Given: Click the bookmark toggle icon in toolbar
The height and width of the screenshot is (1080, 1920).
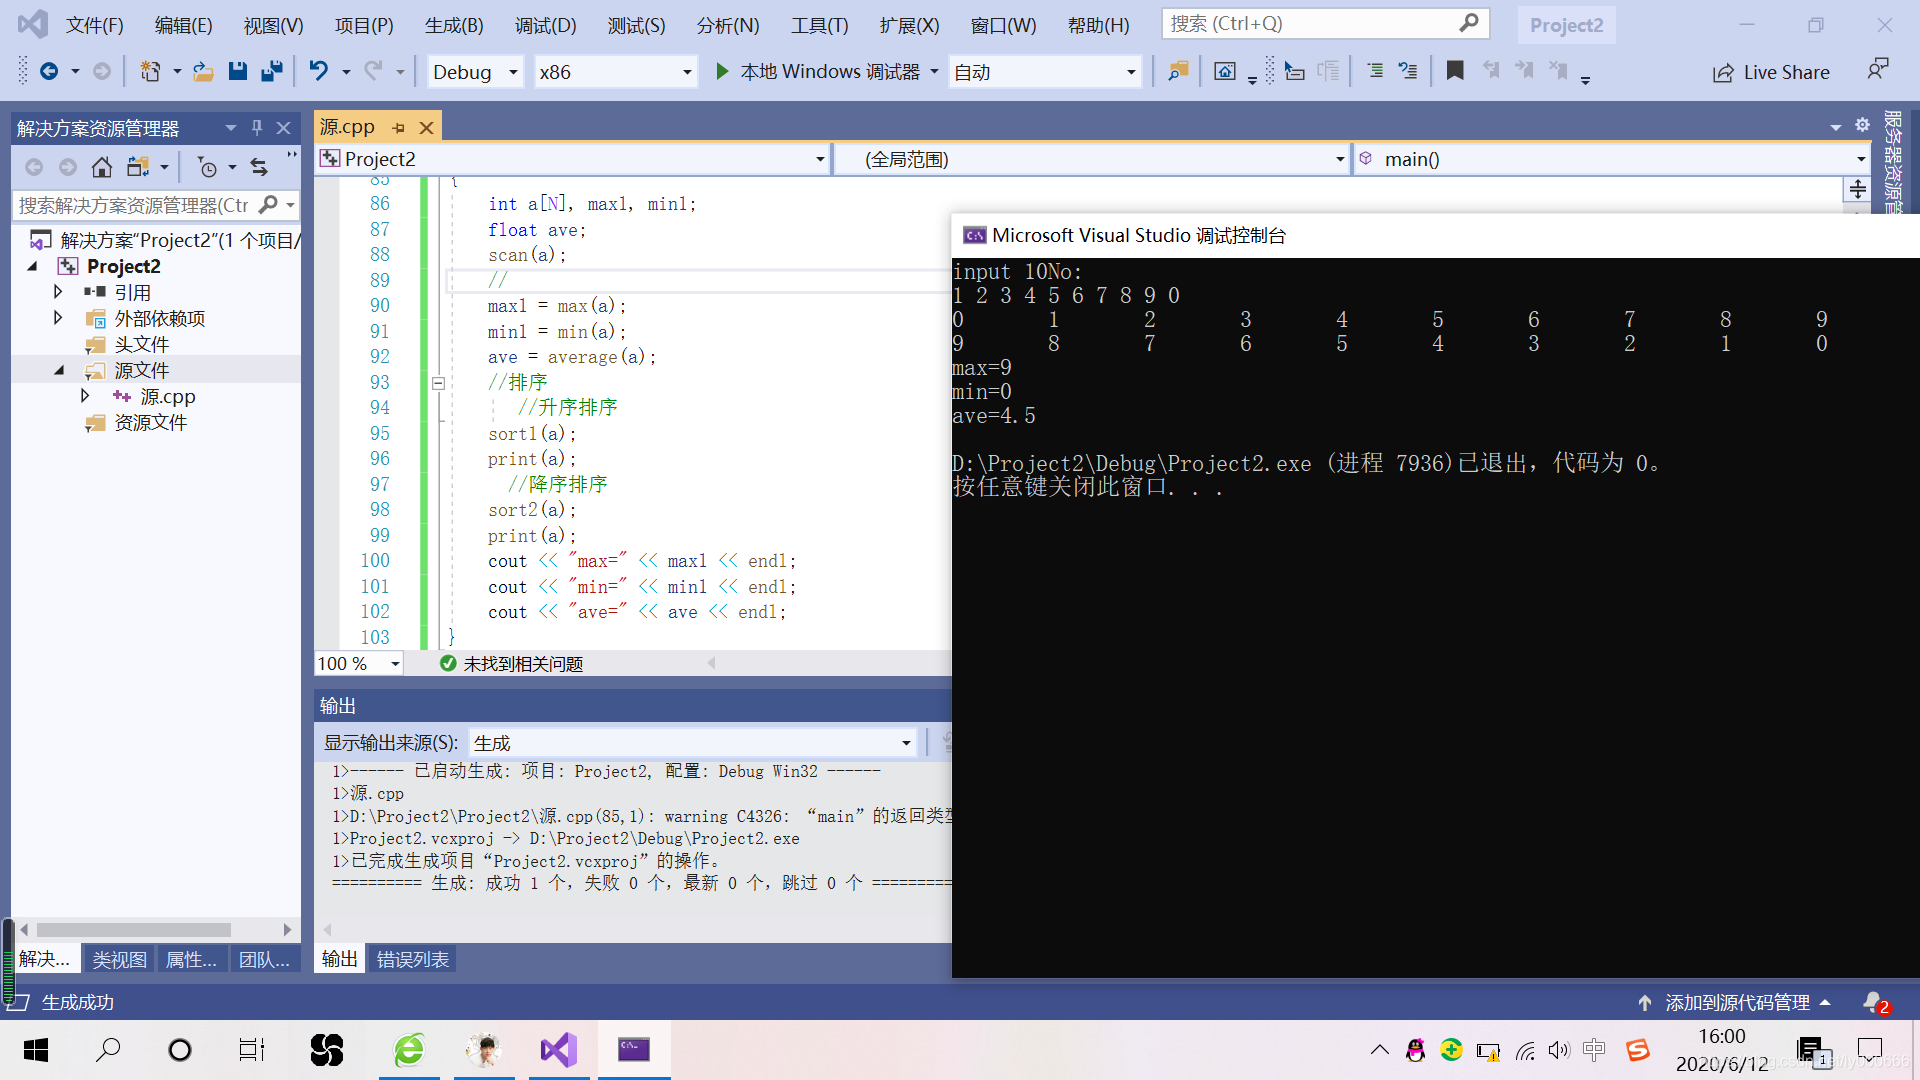Looking at the screenshot, I should (x=1455, y=71).
